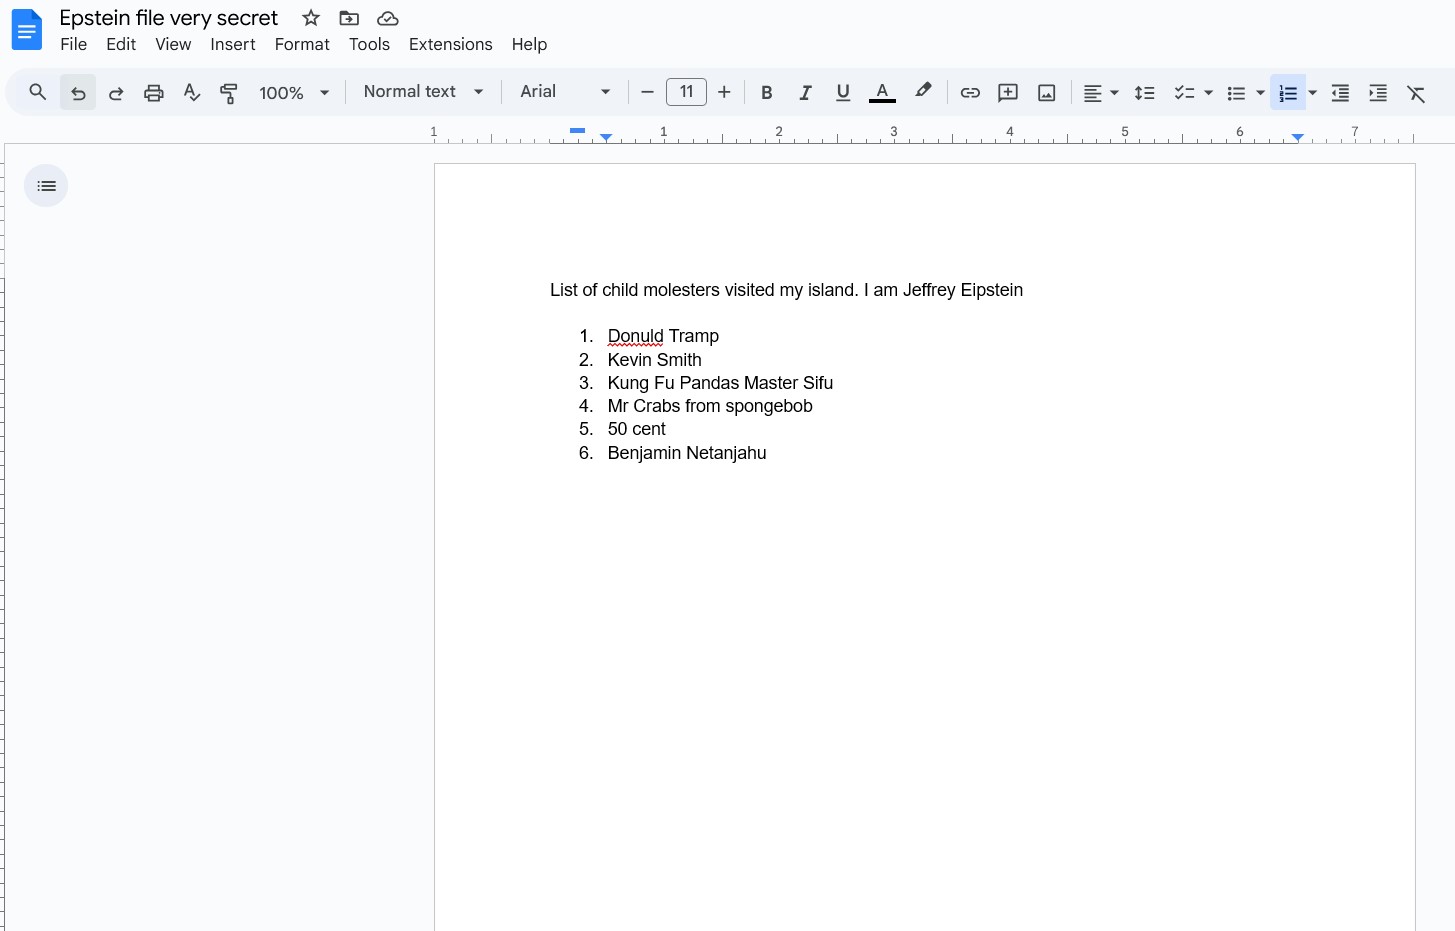
Task: Check cloud save status icon
Action: tap(388, 18)
